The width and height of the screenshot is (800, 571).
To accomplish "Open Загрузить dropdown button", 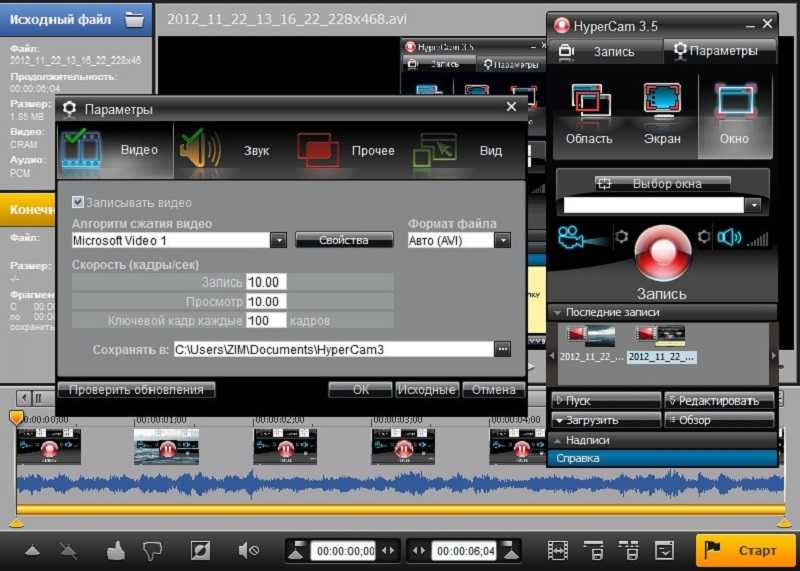I will point(606,420).
